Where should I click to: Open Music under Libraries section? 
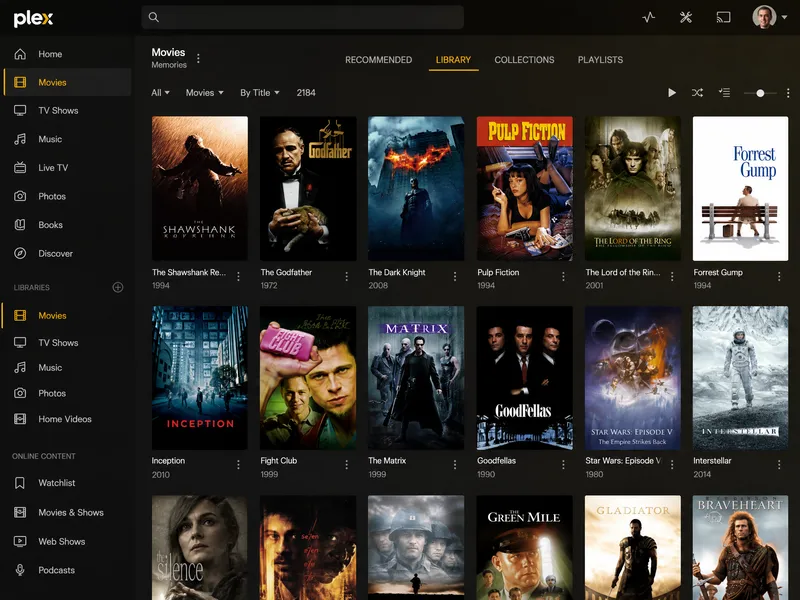pyautogui.click(x=67, y=368)
